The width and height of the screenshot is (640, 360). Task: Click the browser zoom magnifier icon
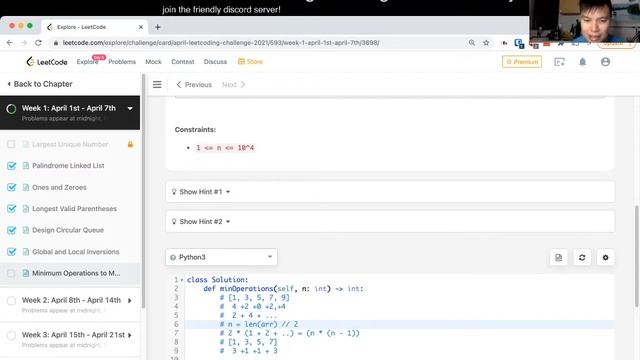[x=472, y=42]
